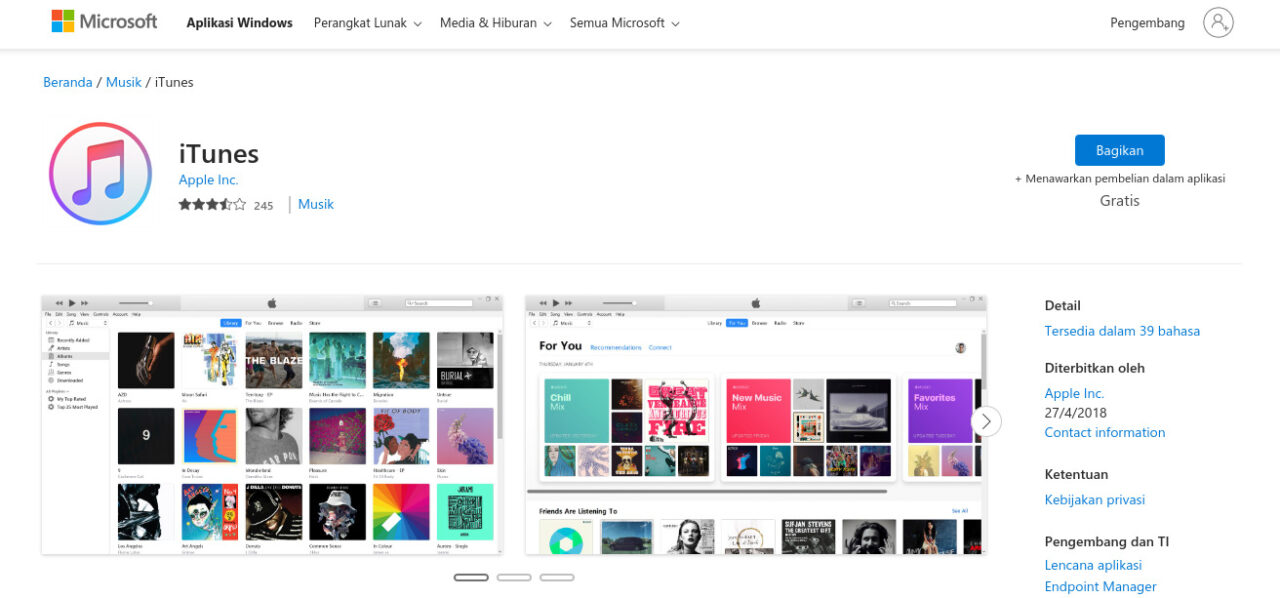The height and width of the screenshot is (598, 1280).
Task: Select the first carousel page indicator
Action: [471, 577]
